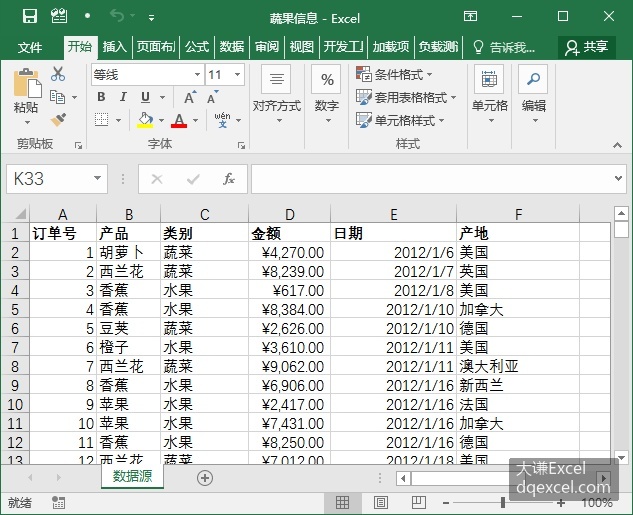Click the Save icon in title bar

[30, 17]
